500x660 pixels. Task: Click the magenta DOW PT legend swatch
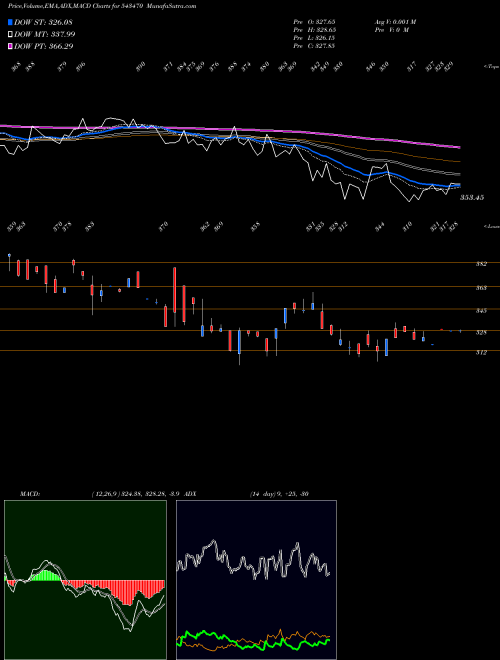click(11, 46)
